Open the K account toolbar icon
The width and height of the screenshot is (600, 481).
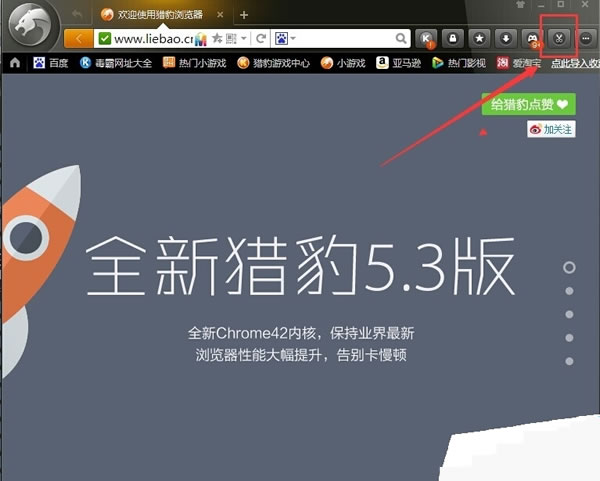[426, 38]
